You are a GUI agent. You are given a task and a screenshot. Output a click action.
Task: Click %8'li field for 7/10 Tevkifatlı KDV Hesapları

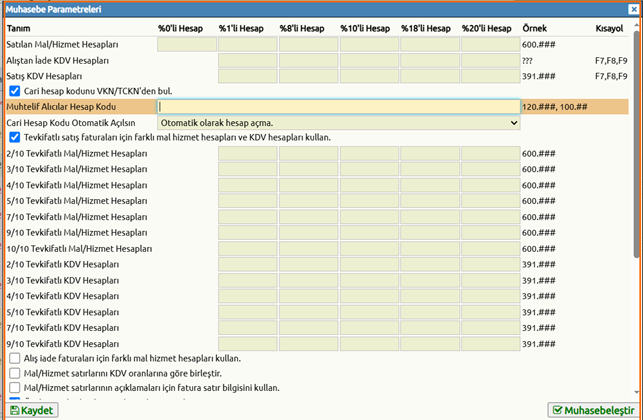click(x=308, y=328)
